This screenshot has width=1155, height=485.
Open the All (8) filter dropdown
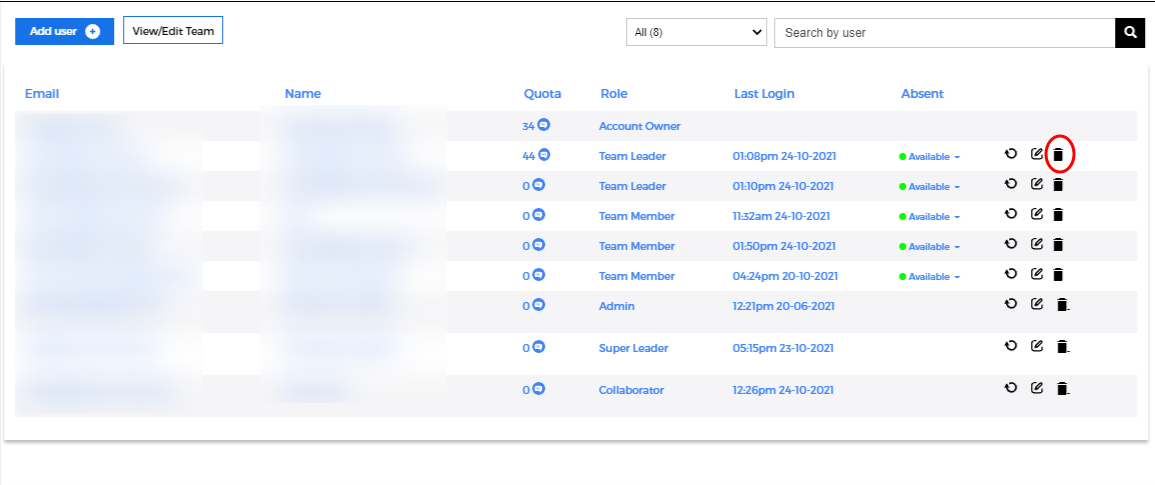pyautogui.click(x=696, y=33)
